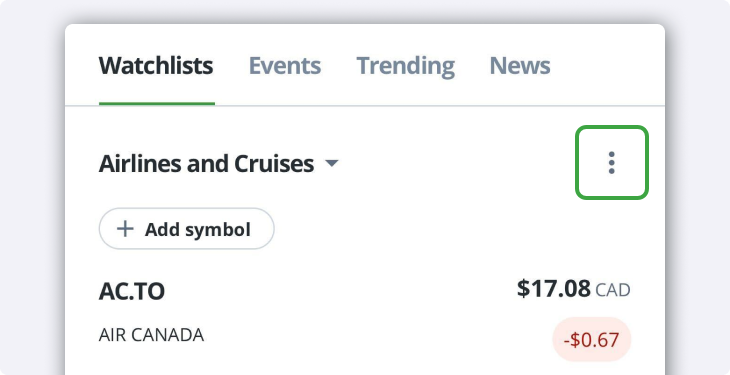Click the AIR CANADA company name

[151, 335]
